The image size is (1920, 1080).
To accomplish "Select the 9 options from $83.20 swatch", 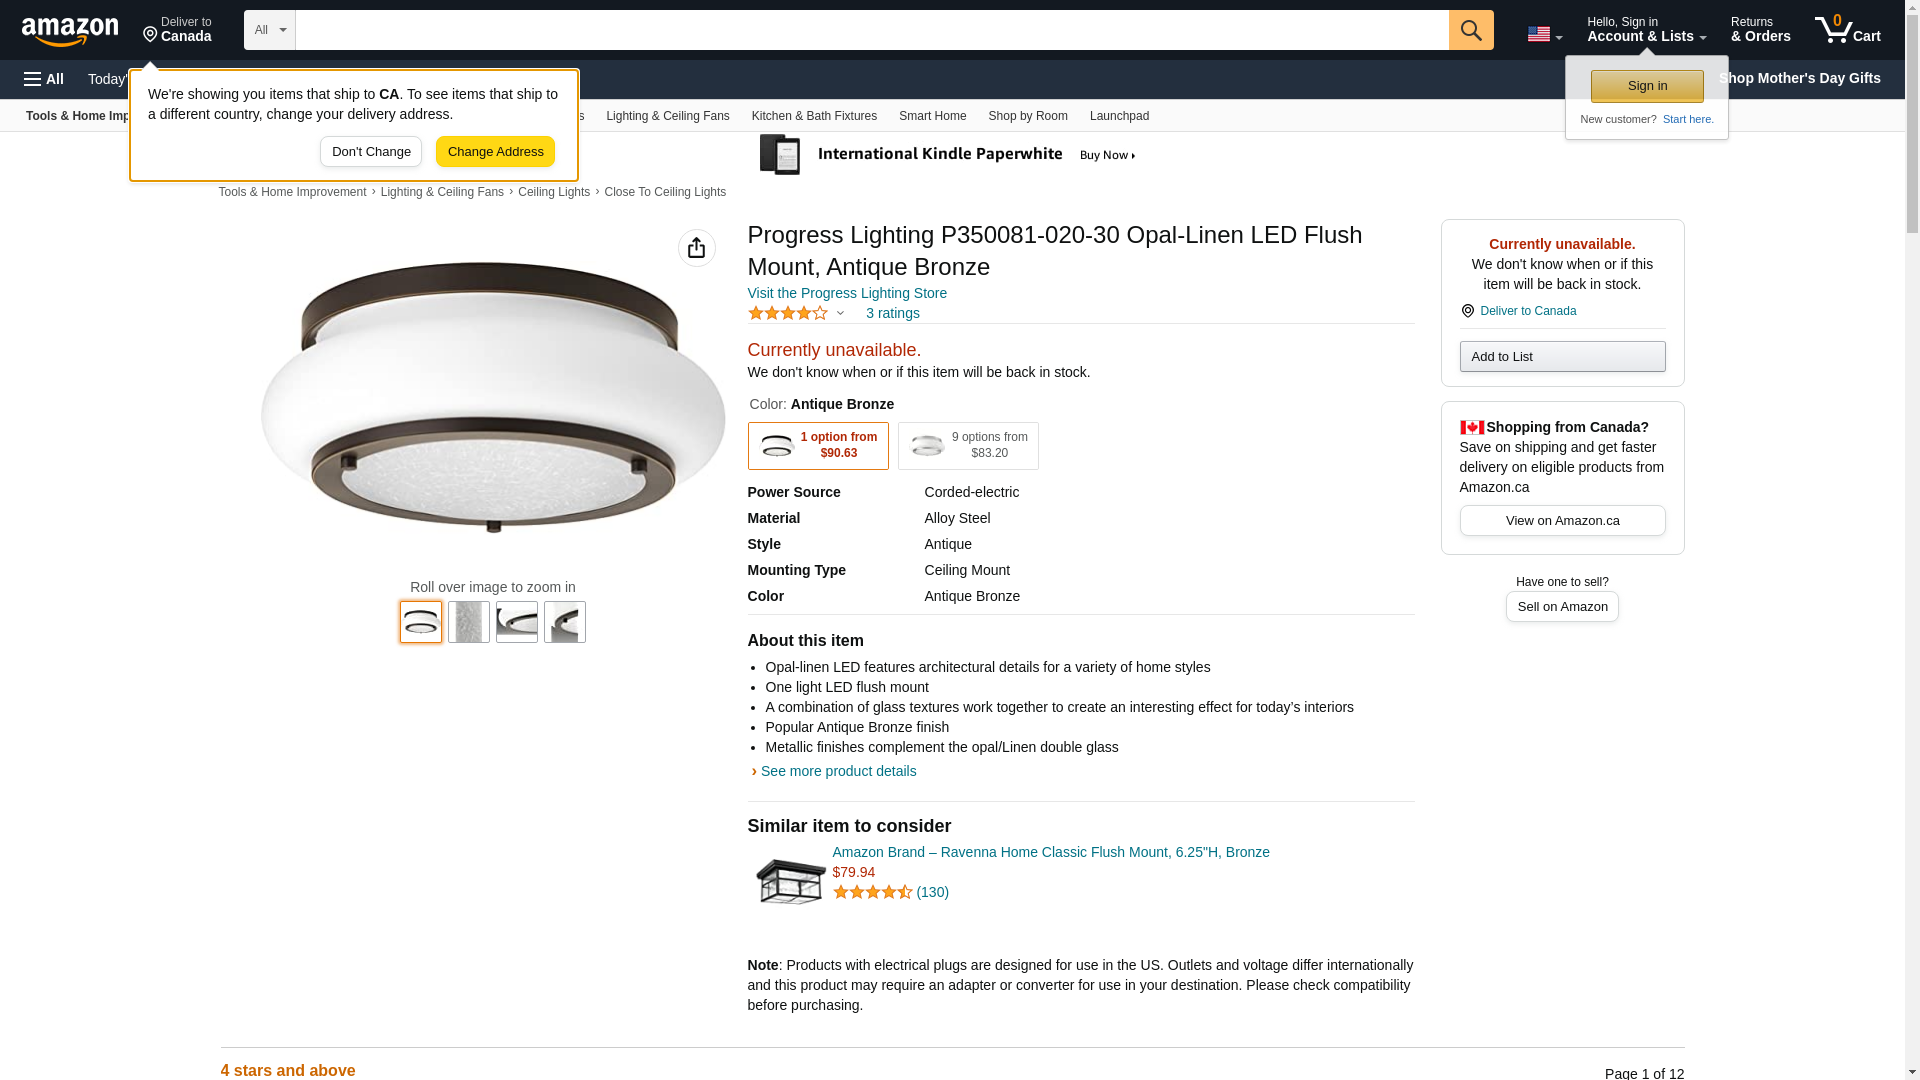I will [968, 446].
